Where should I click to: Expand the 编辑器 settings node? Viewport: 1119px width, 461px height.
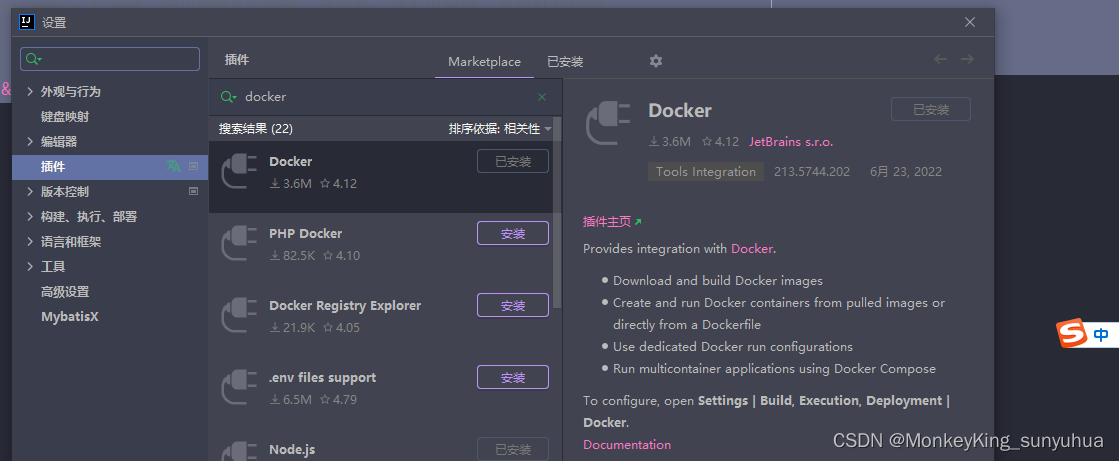coord(30,141)
